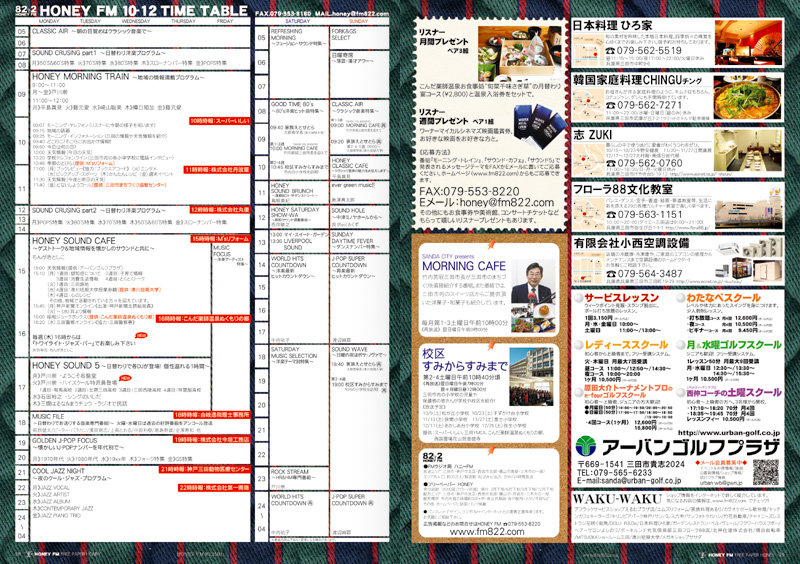Open the hot pot photo in the CHINGU ad

click(x=748, y=97)
